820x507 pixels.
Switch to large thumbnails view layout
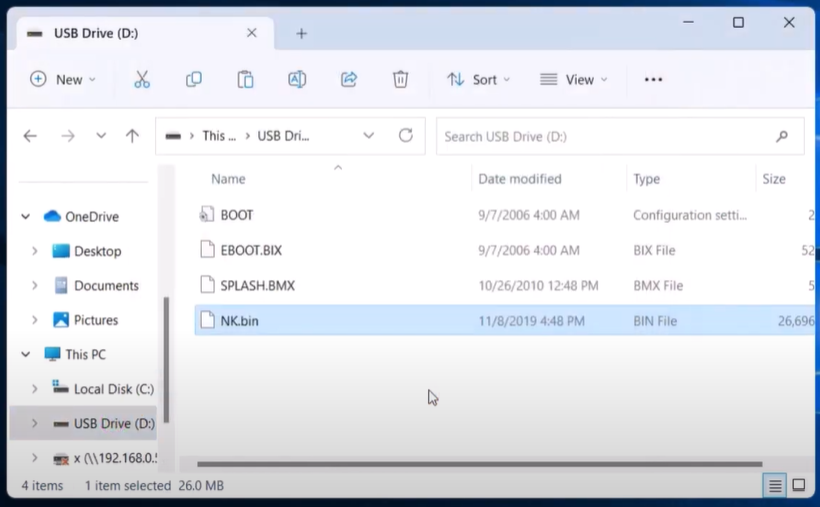tap(799, 486)
